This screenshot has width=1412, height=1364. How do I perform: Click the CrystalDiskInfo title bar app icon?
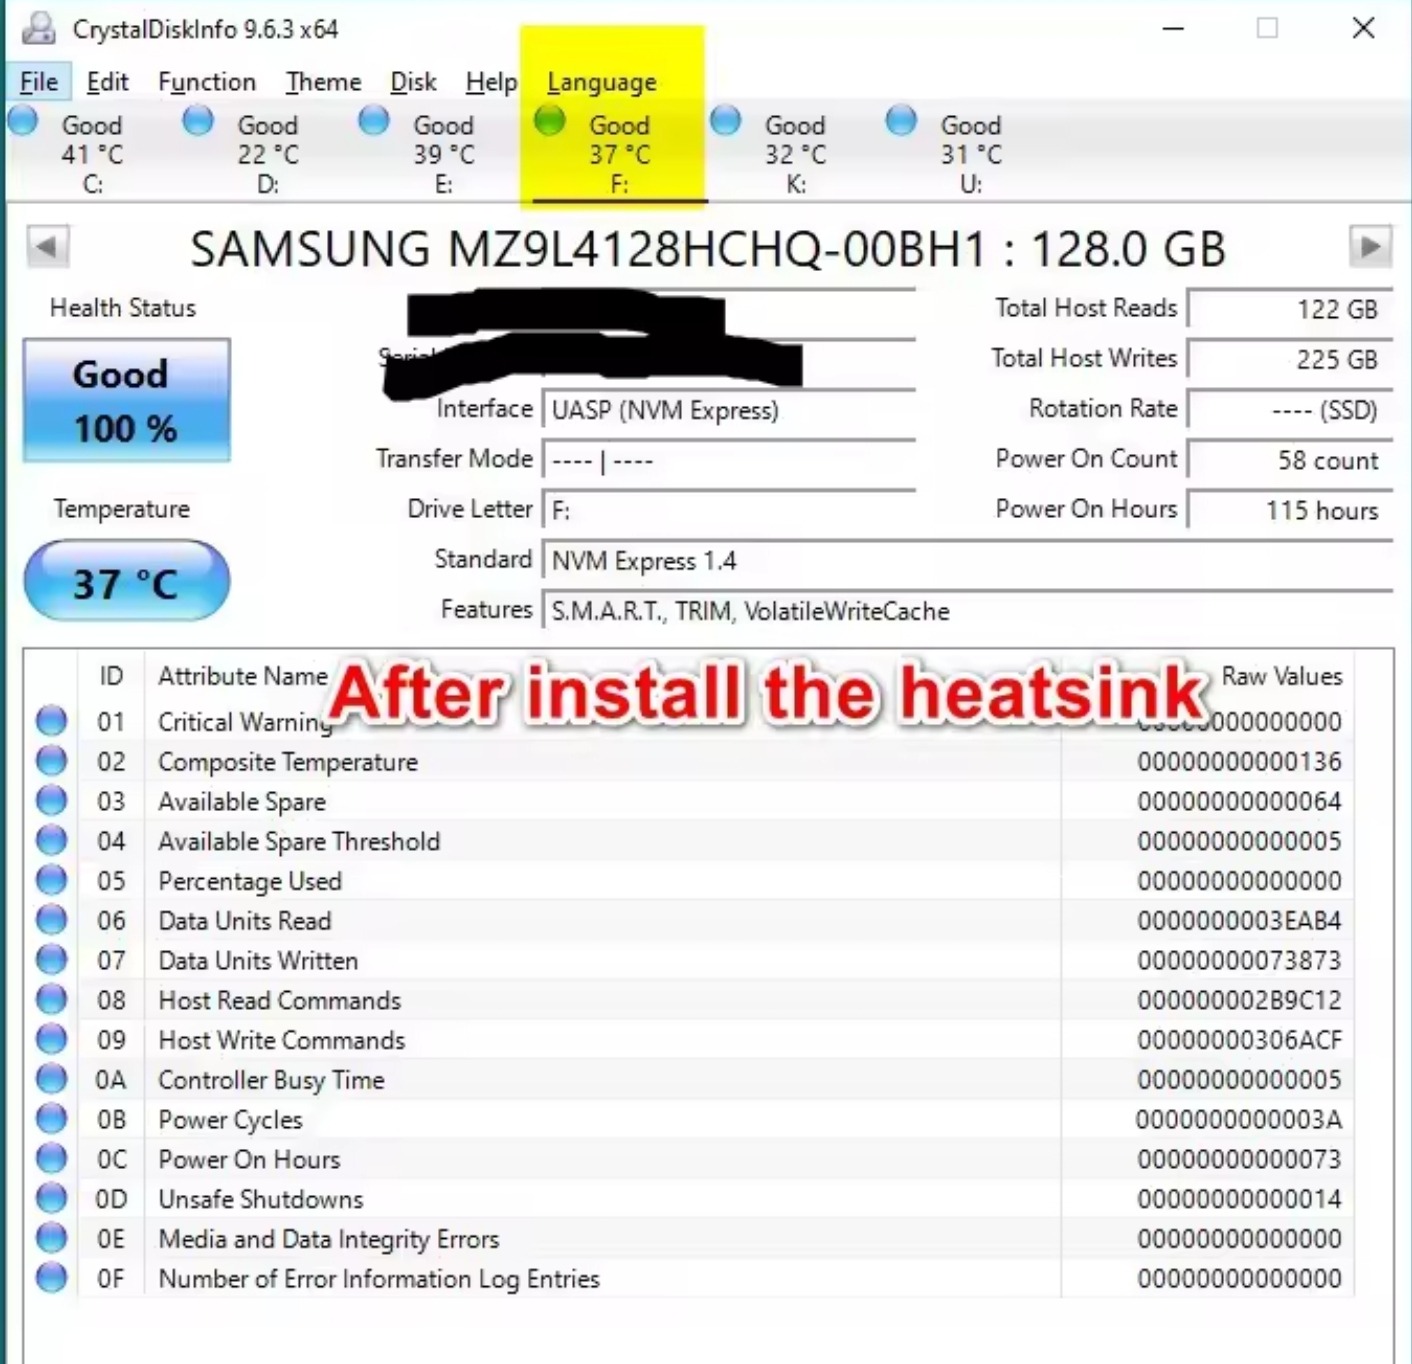point(39,28)
